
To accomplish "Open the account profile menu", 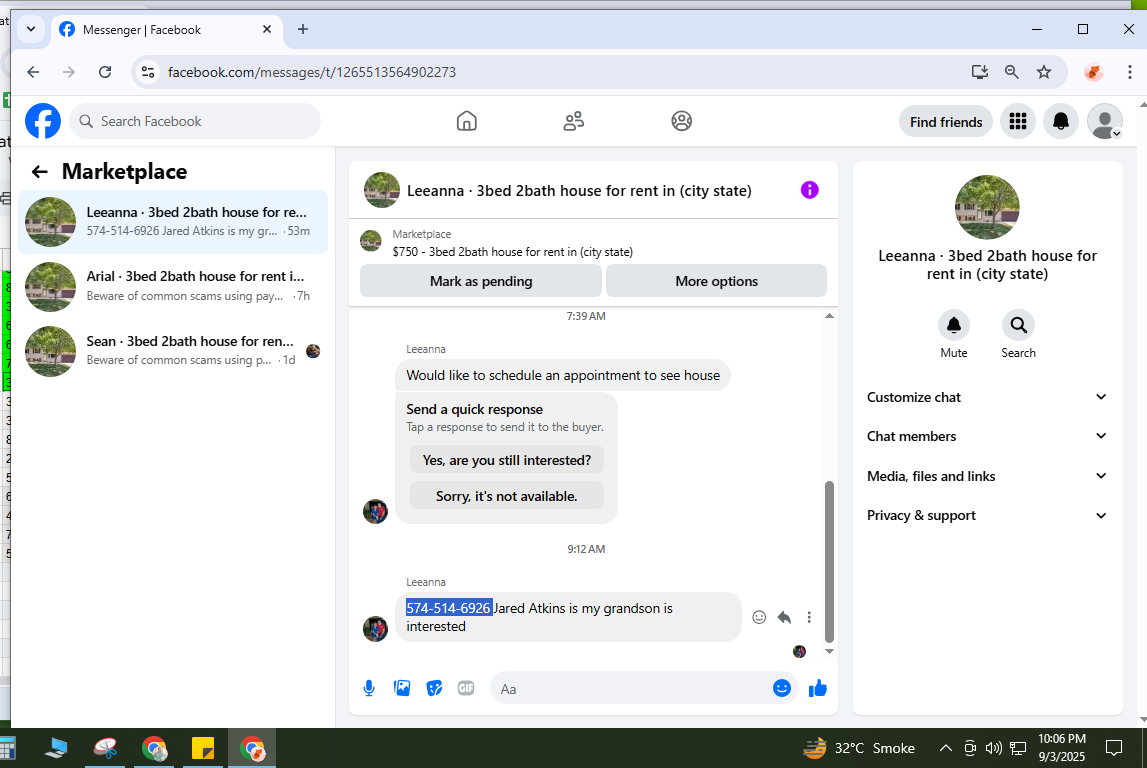I will coord(1105,121).
